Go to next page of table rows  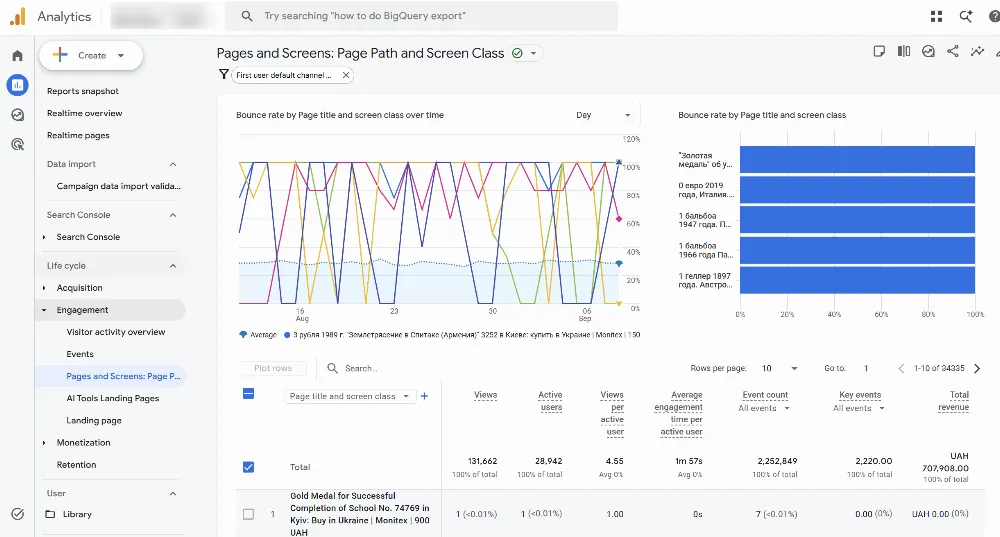point(977,368)
